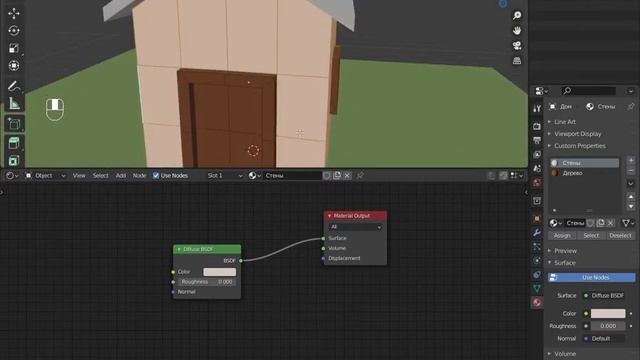Click the Surface Color swatch in properties

(x=608, y=313)
